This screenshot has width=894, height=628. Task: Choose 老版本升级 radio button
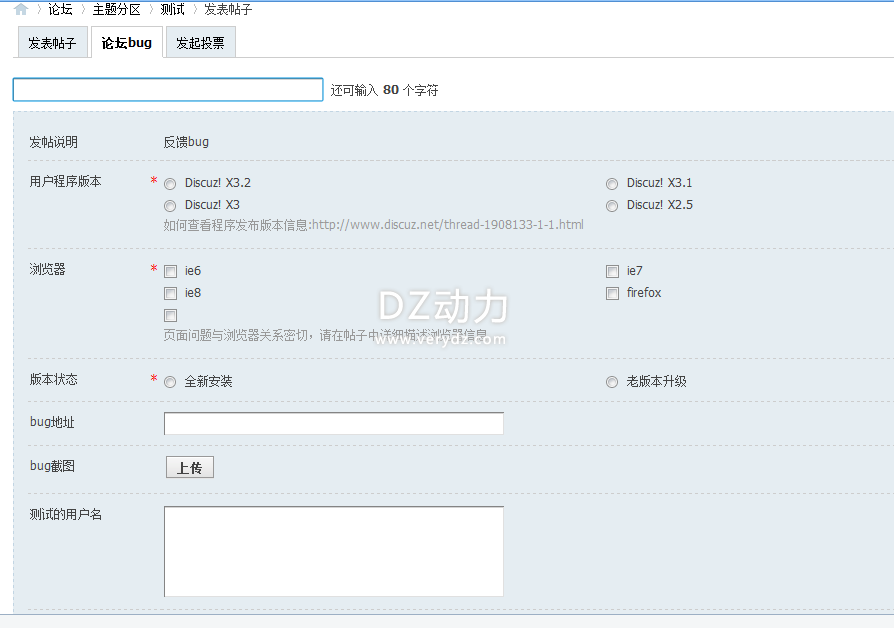pos(612,382)
